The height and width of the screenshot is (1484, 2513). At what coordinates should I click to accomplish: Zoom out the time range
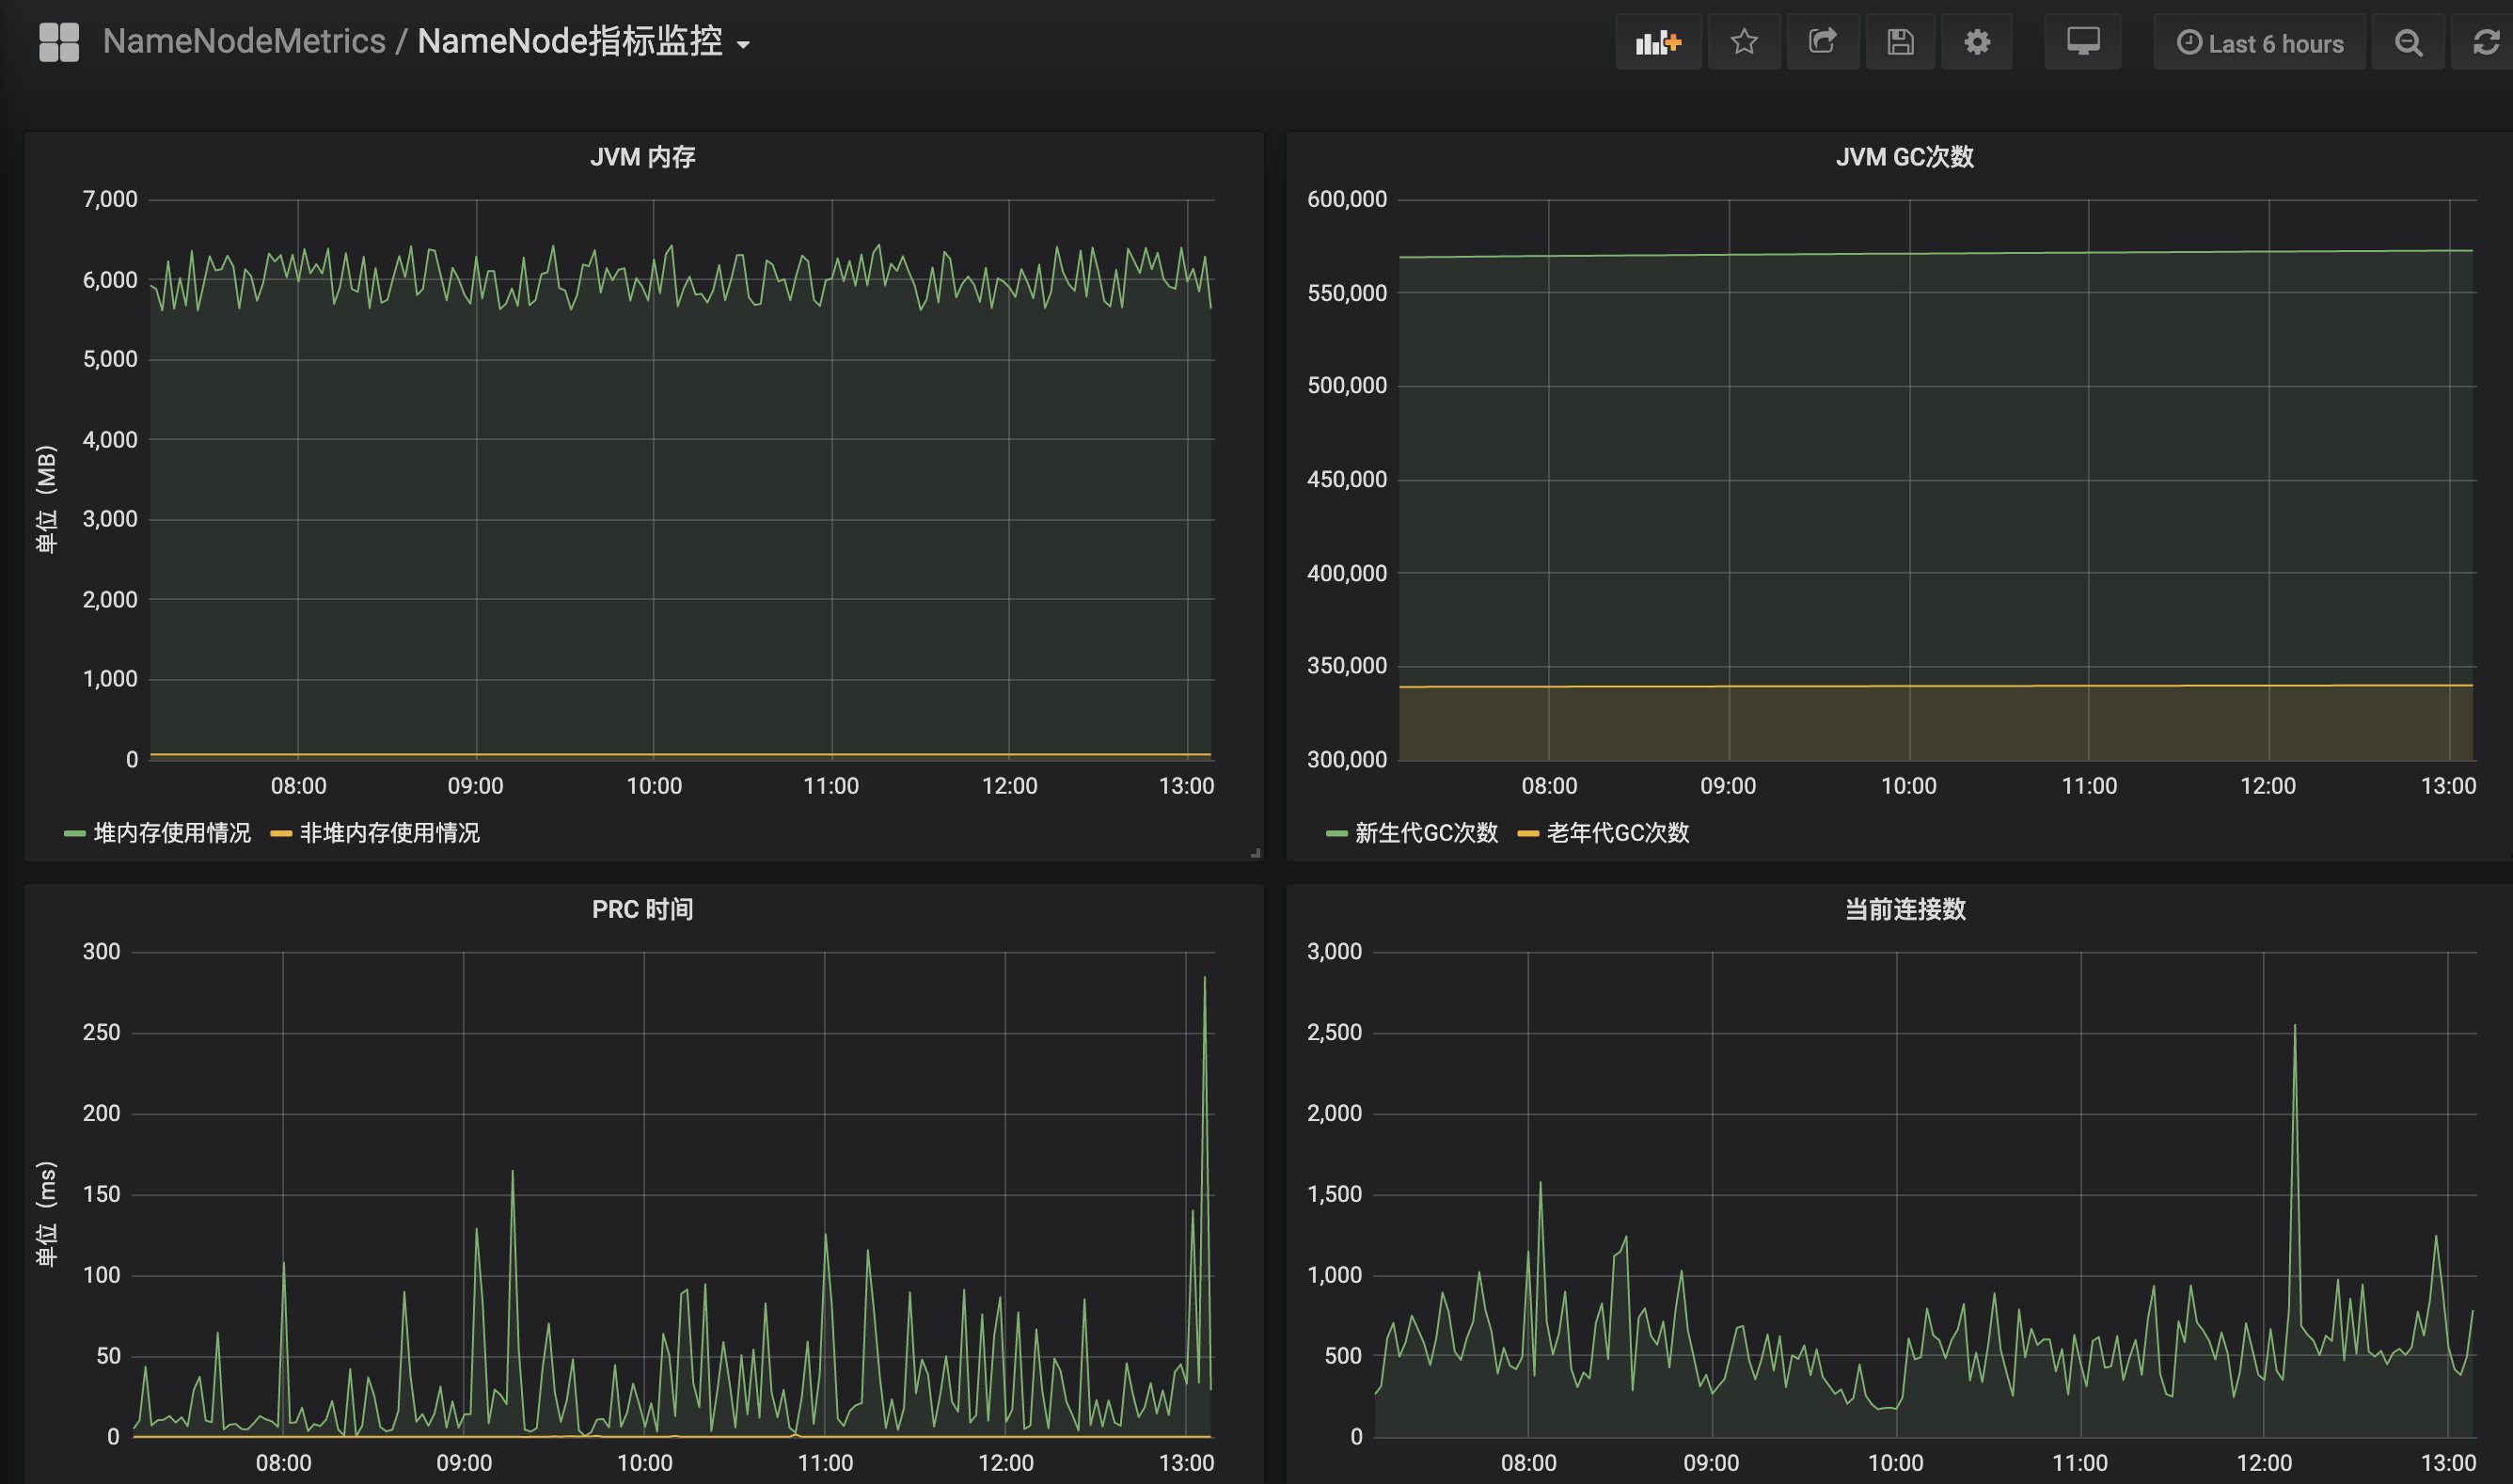click(2408, 43)
